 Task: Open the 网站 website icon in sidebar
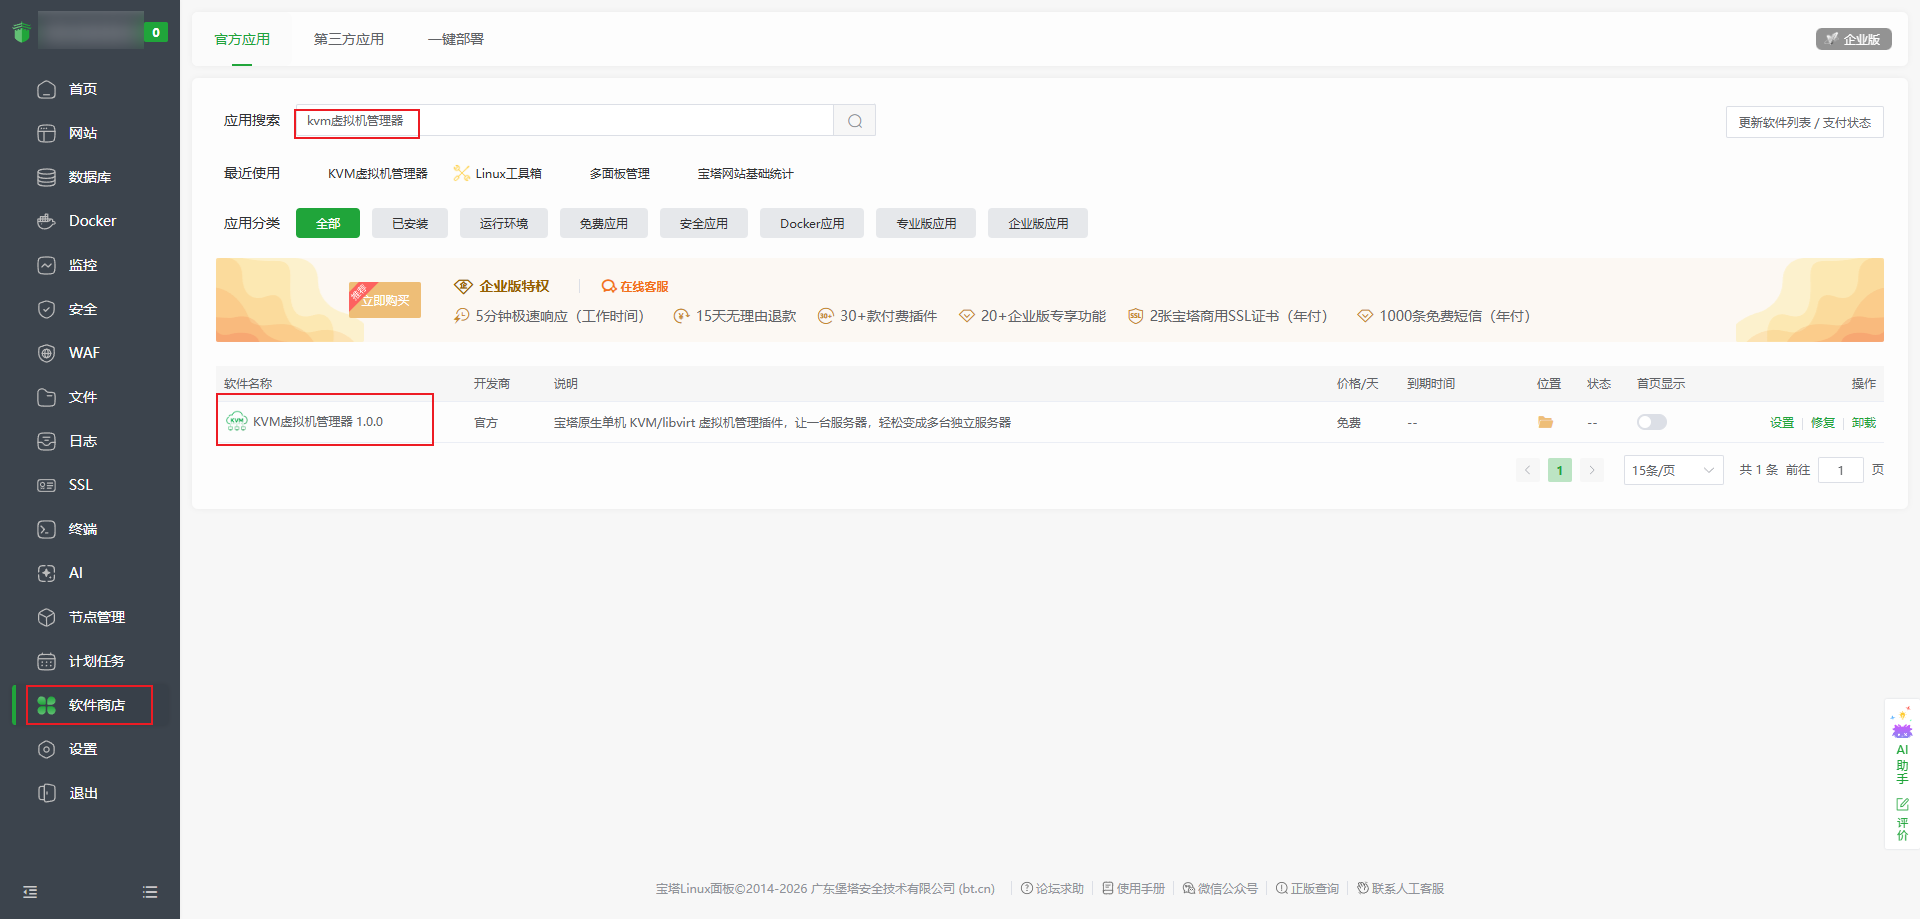coord(46,133)
